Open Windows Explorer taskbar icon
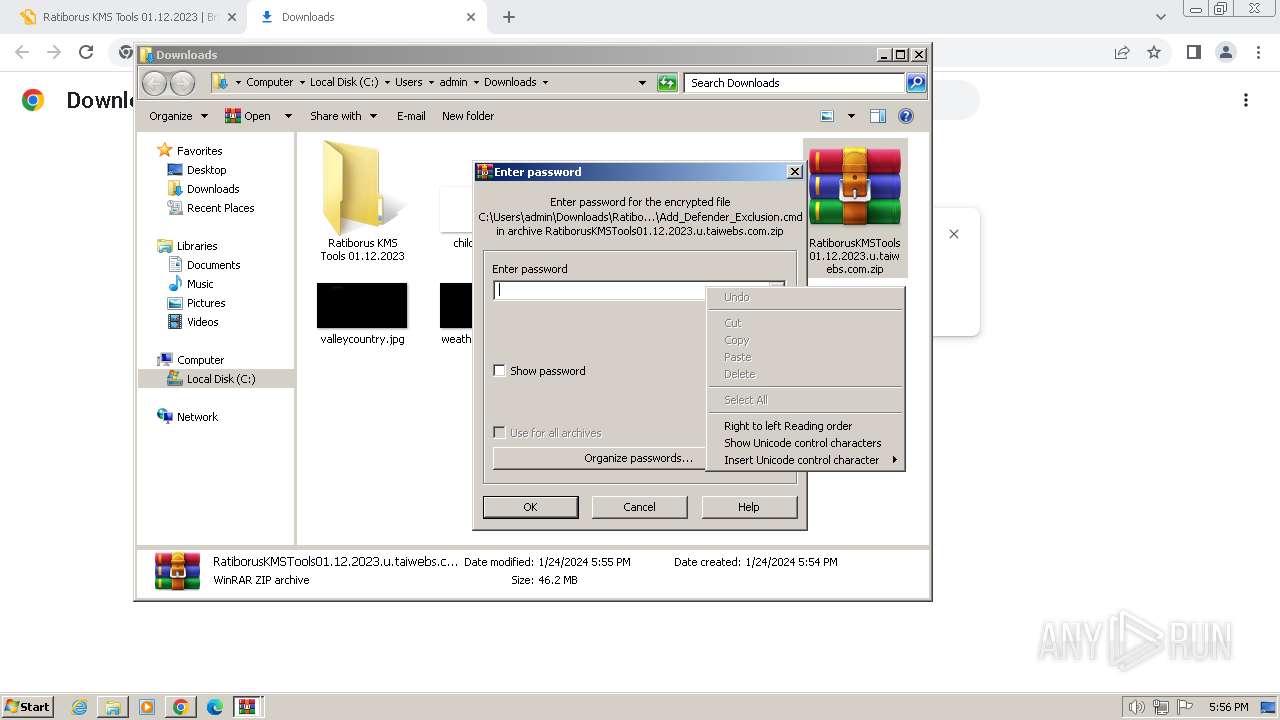This screenshot has width=1280, height=720. (113, 707)
